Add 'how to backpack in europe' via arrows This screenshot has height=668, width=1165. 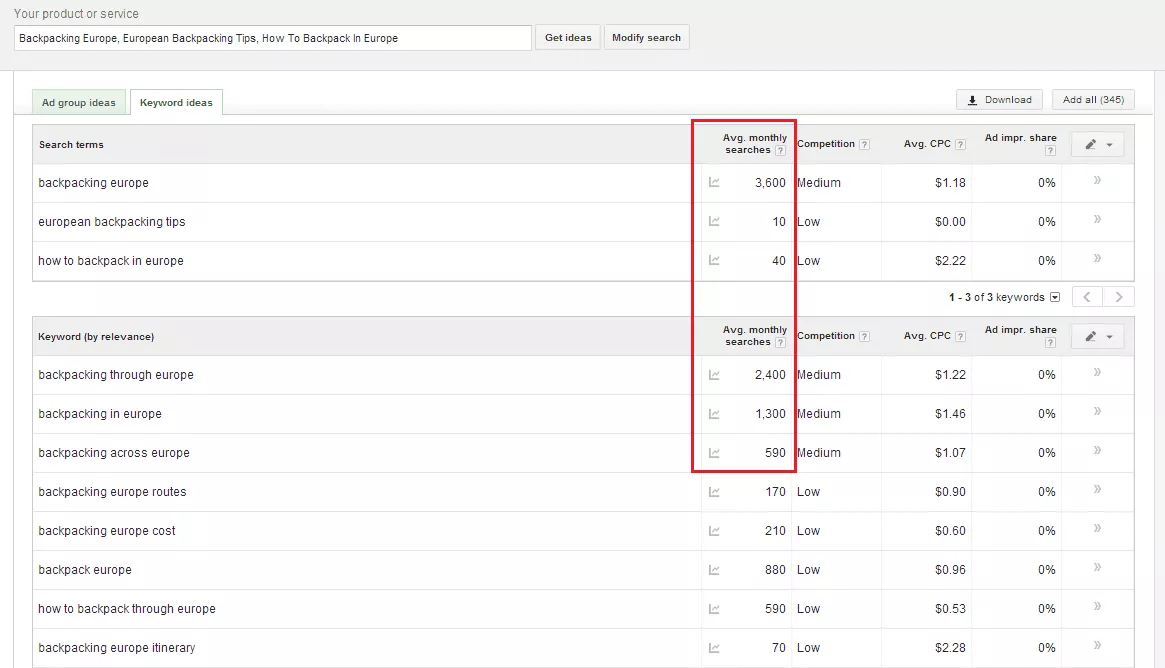1097,259
